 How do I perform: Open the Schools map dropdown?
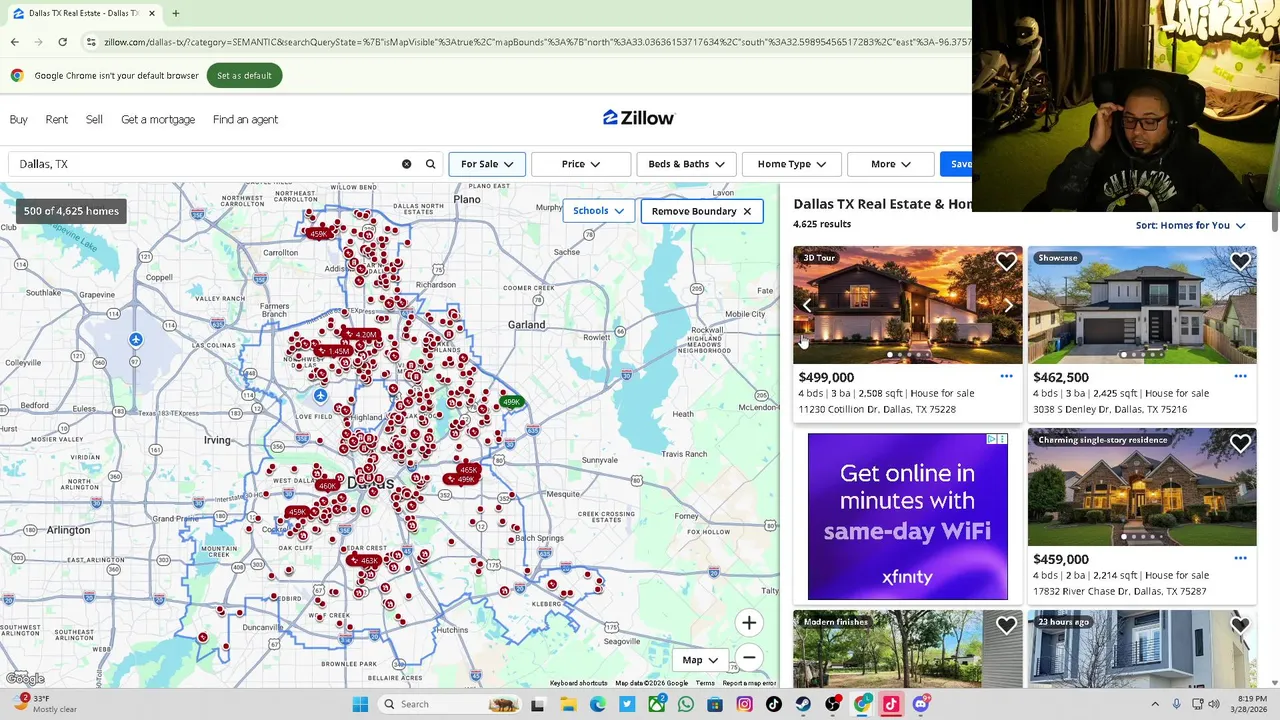[x=598, y=211]
